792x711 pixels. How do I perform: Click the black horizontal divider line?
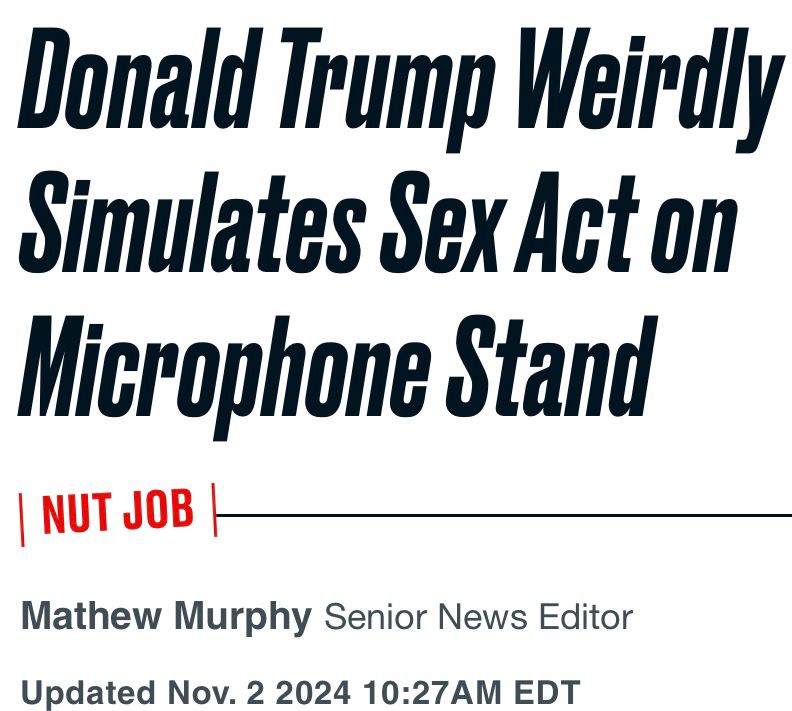click(504, 515)
